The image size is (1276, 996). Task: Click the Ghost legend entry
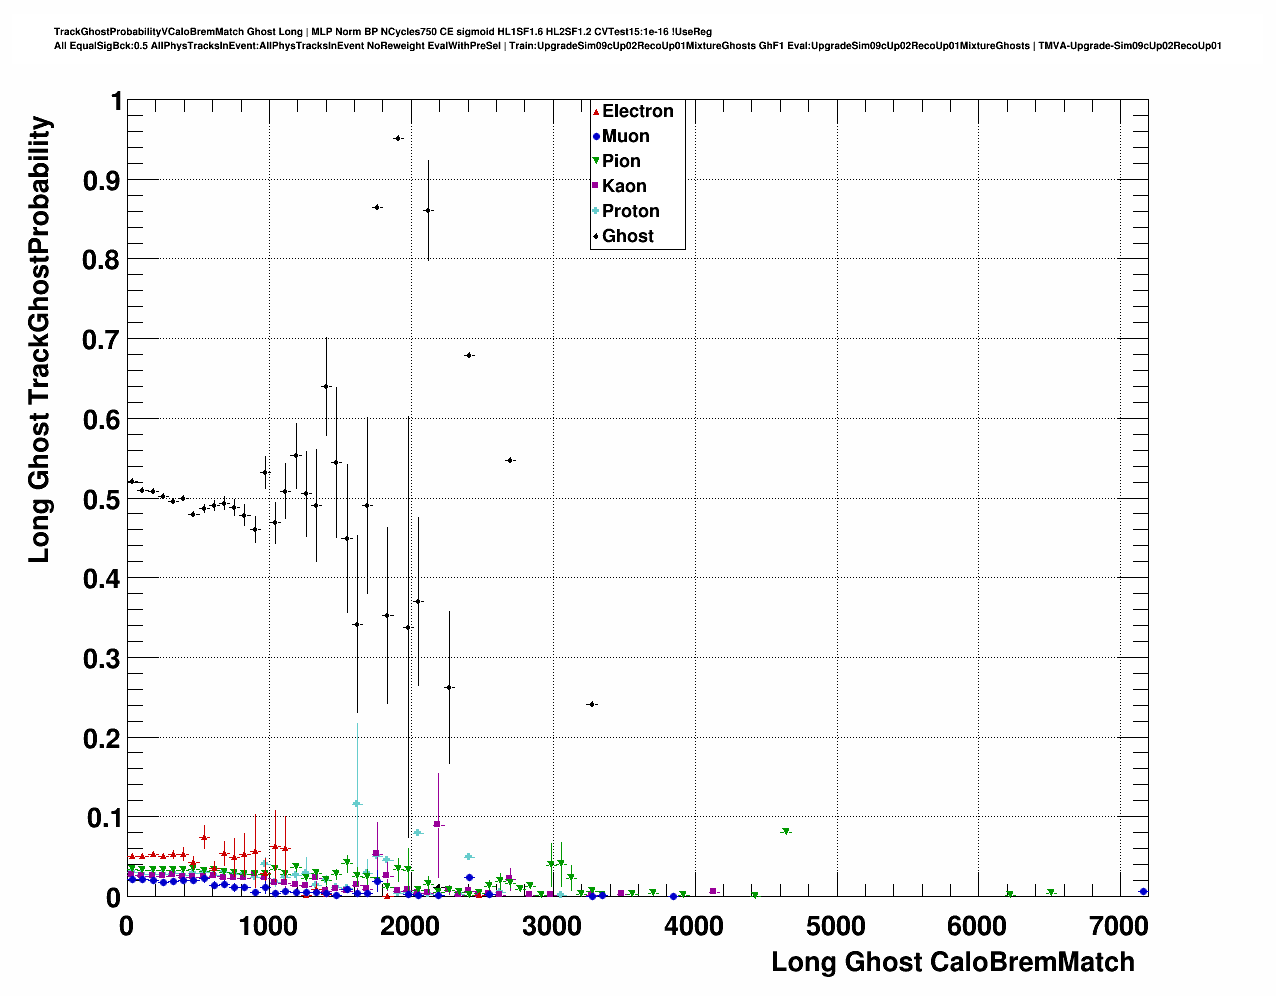point(624,236)
